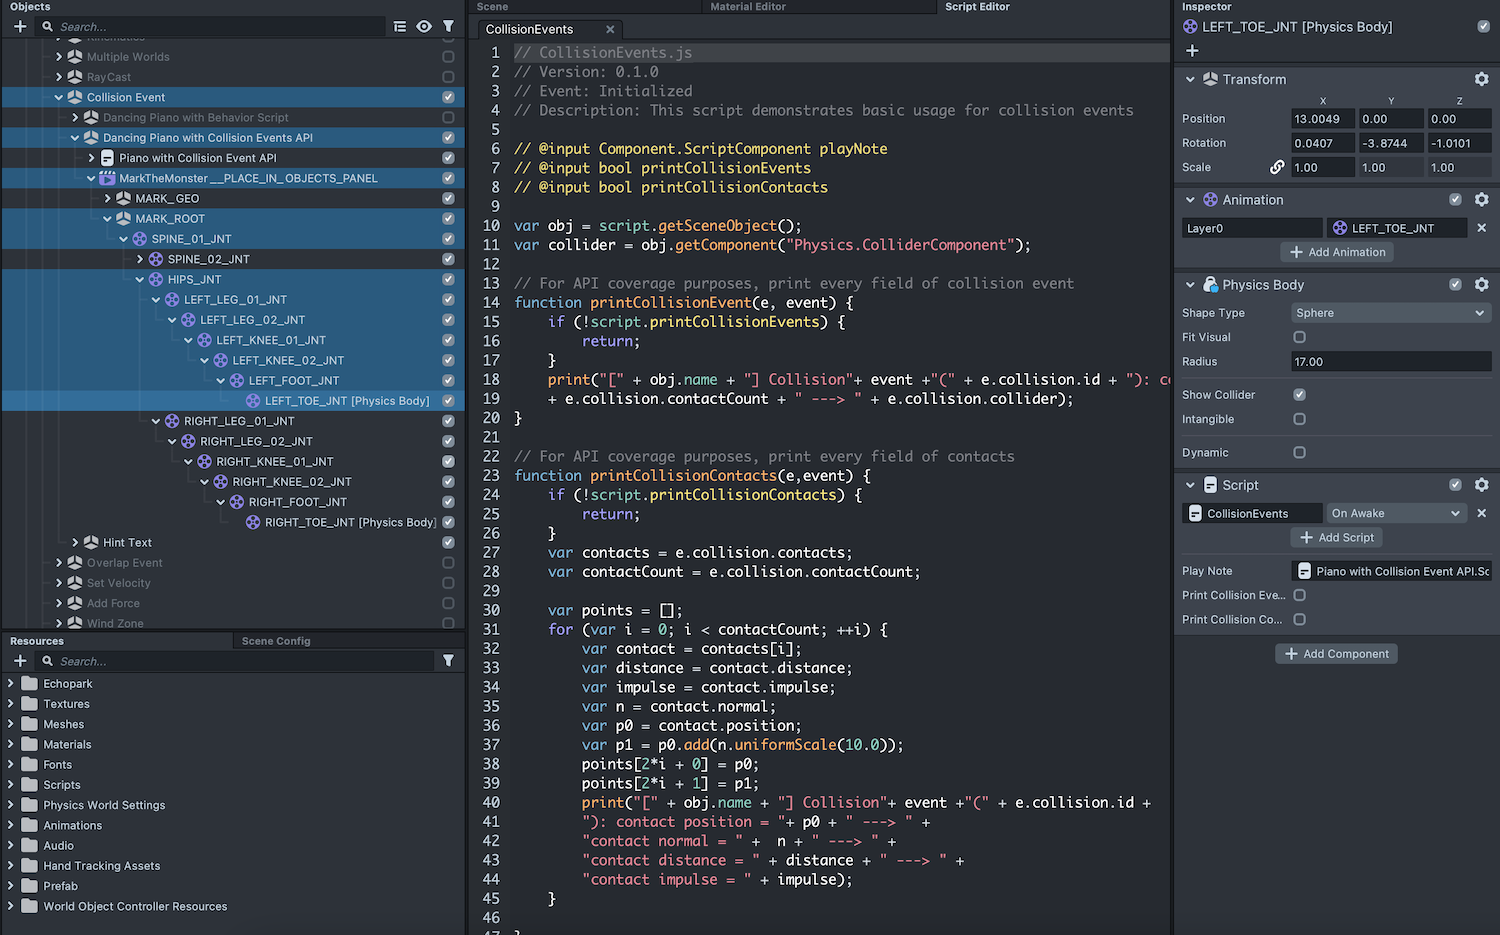This screenshot has height=935, width=1500.
Task: Enable the Fit Visual checkbox
Action: point(1299,337)
